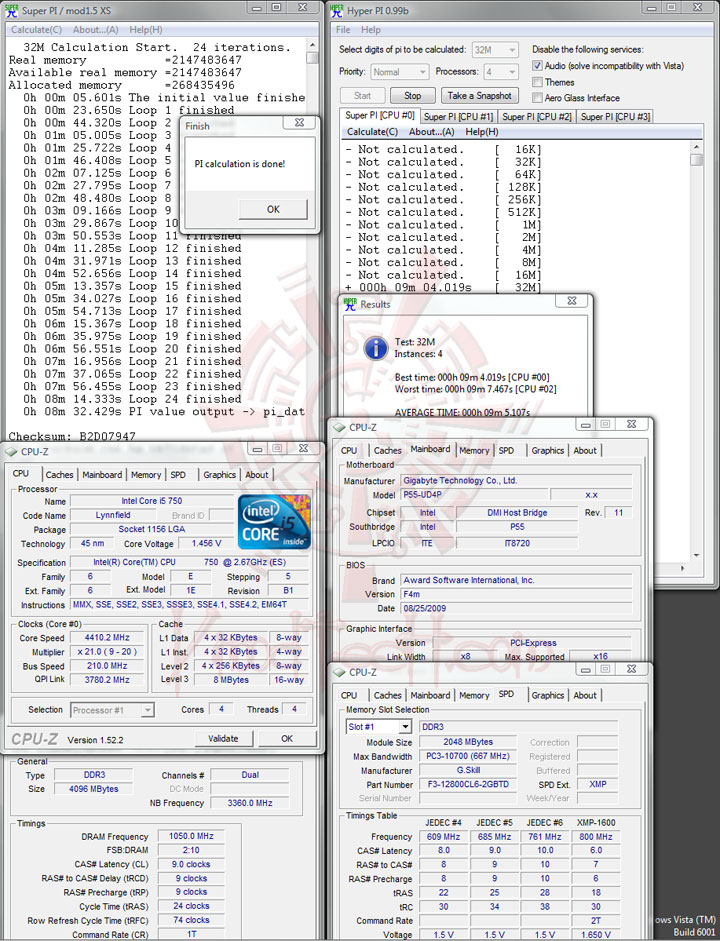Click the Results dialog info icon
Viewport: 720px width, 941px height.
click(376, 348)
